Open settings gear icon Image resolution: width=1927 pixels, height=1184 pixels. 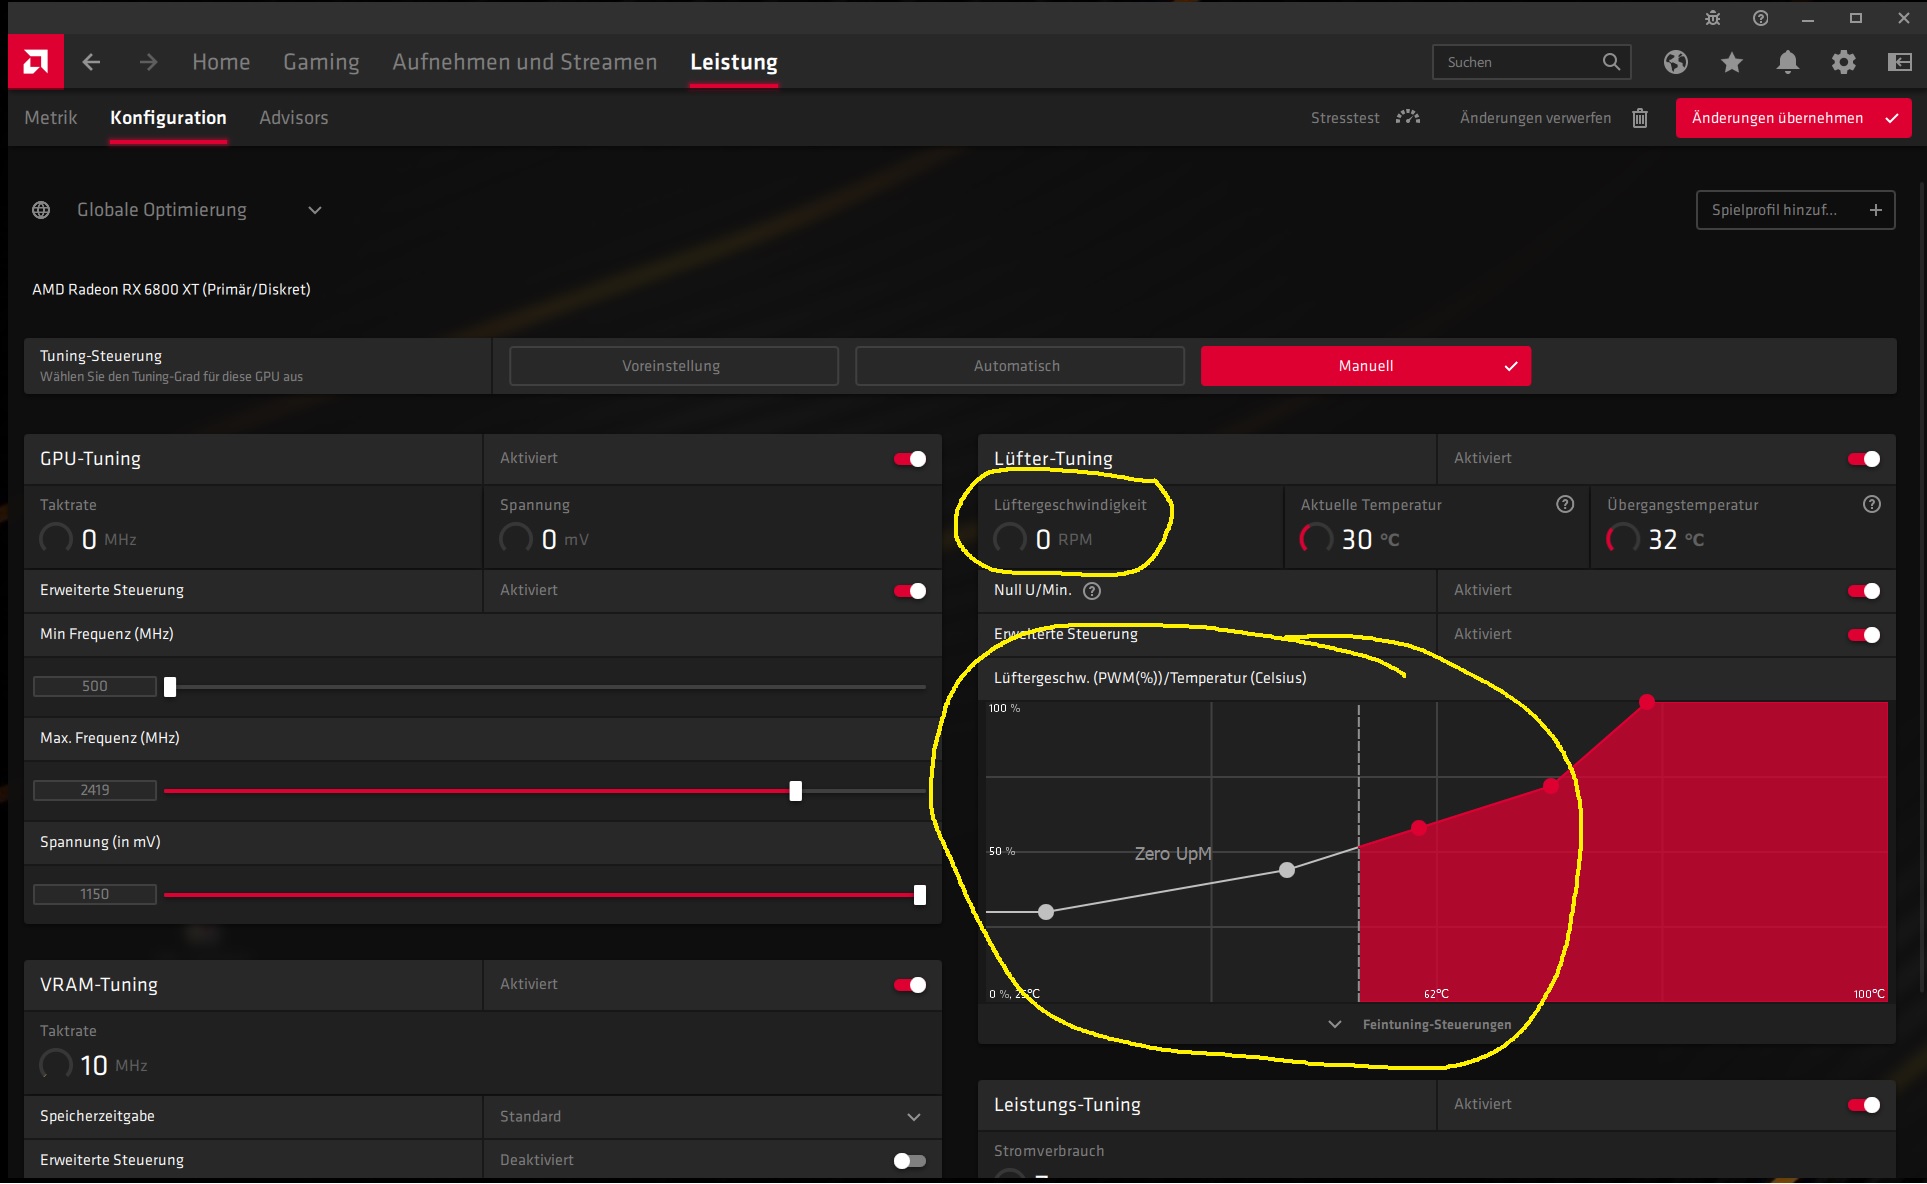[x=1844, y=62]
